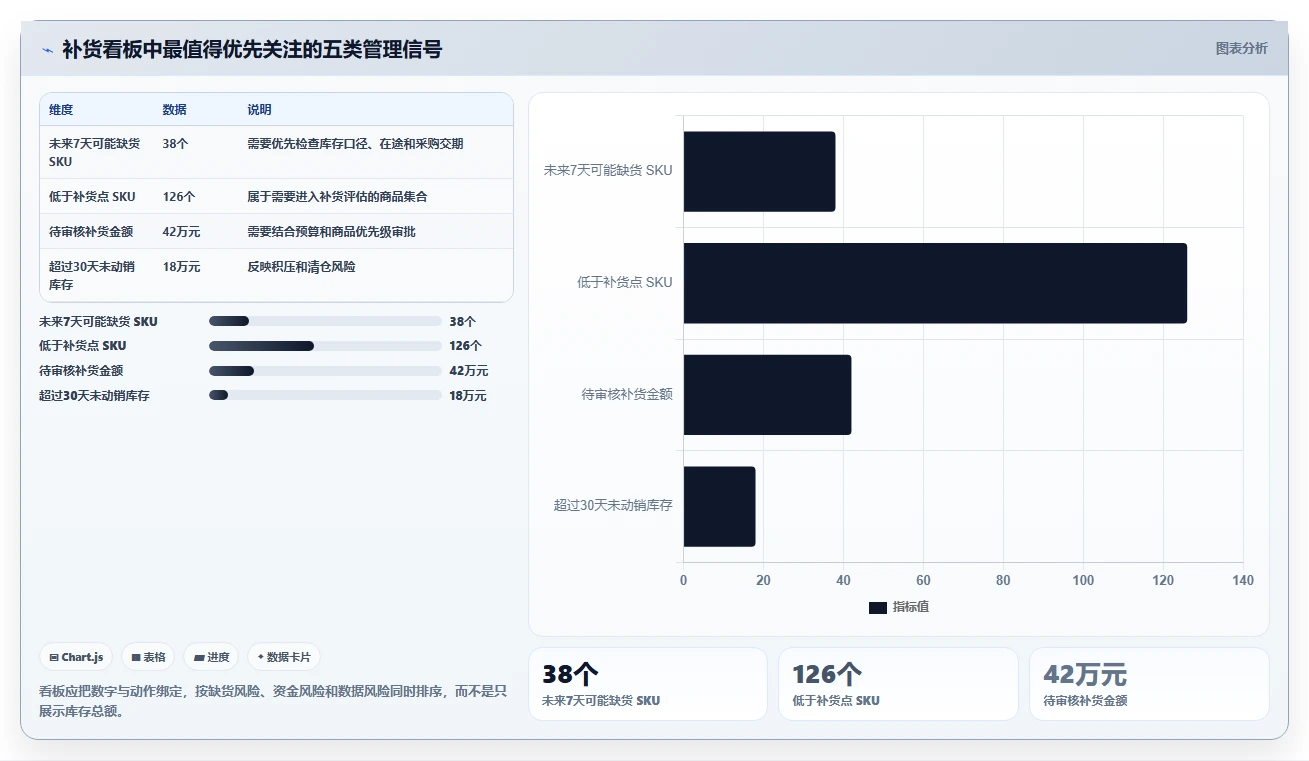Click the 超过30天未动销库存 progress bar

[x=325, y=395]
